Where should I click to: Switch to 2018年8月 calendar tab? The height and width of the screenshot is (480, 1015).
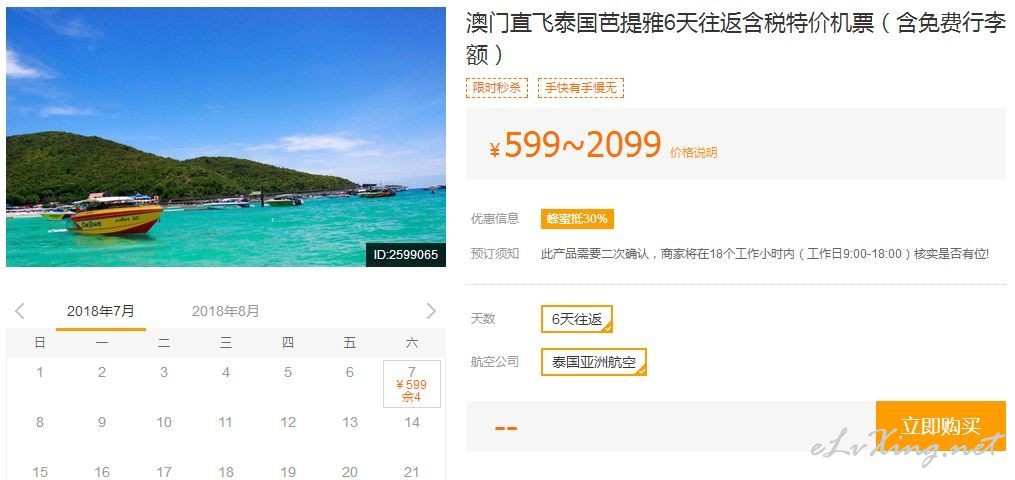[x=225, y=311]
